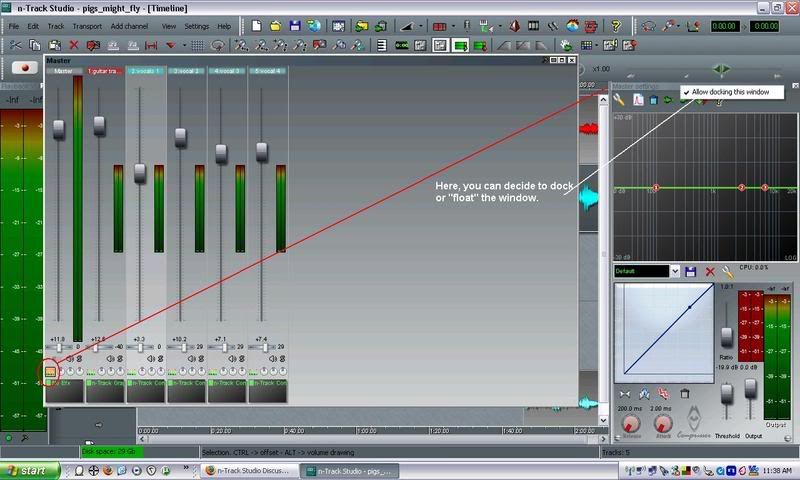Click the Windows start button
Image resolution: width=800 pixels, height=480 pixels.
[x=30, y=470]
